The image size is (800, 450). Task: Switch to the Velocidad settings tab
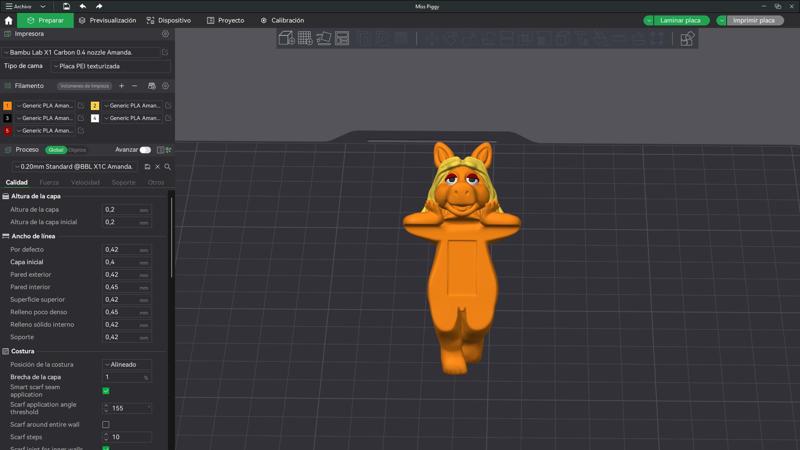[85, 182]
